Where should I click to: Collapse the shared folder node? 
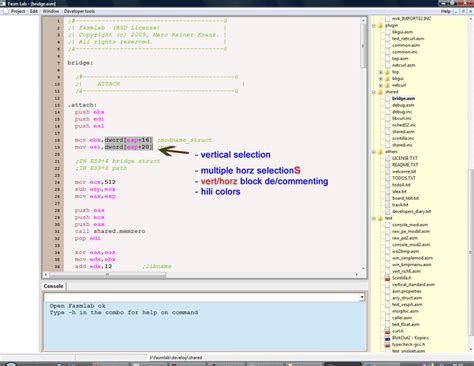click(374, 92)
